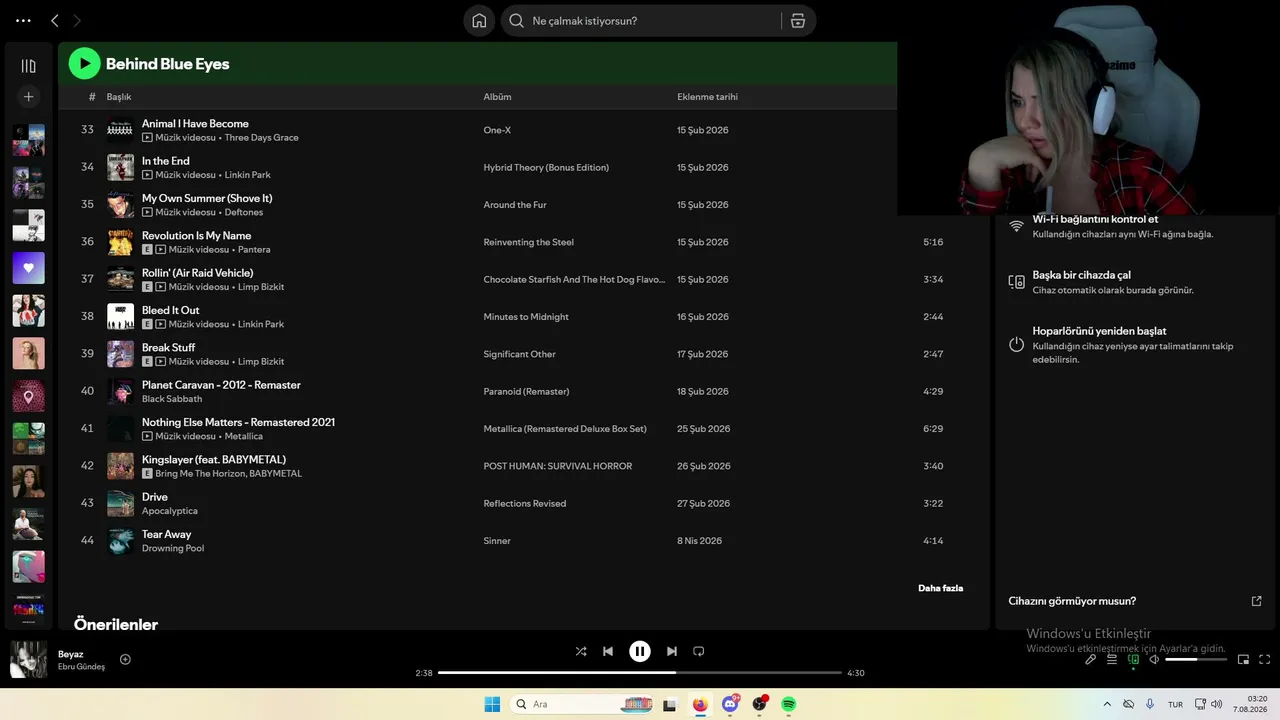Go forward with the right arrow

coord(77,20)
